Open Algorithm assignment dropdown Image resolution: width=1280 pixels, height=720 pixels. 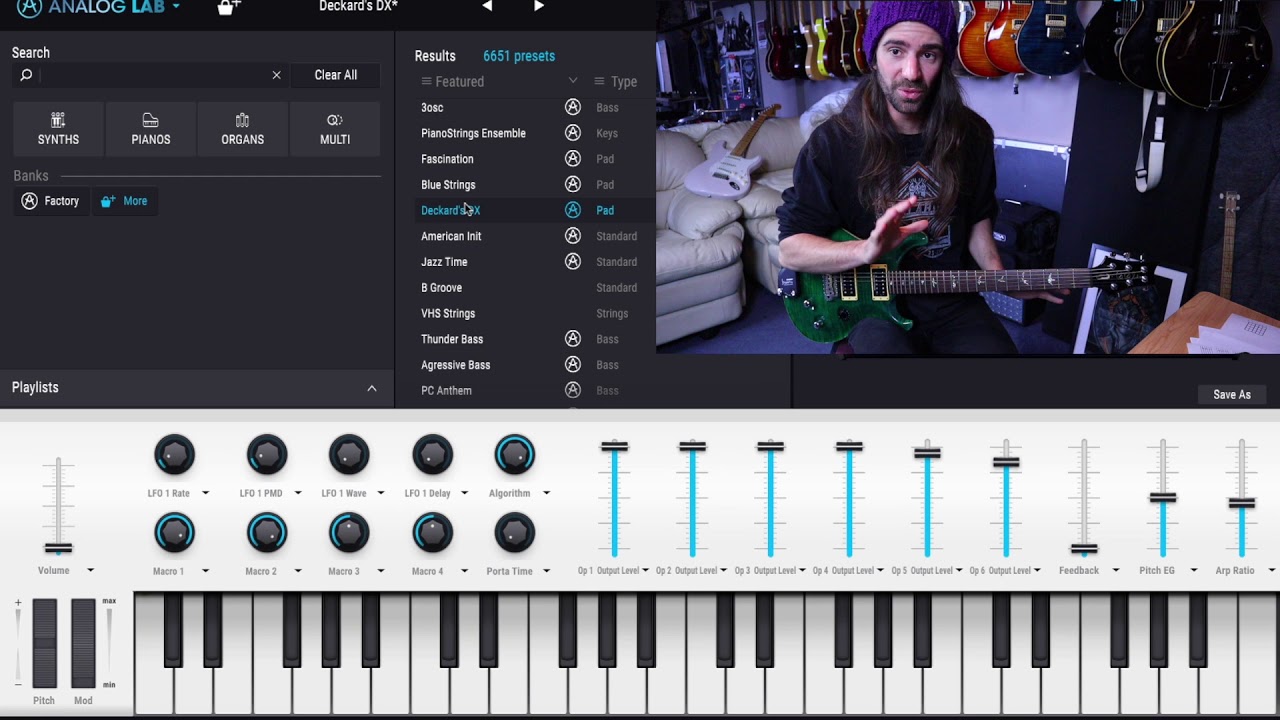pyautogui.click(x=546, y=493)
